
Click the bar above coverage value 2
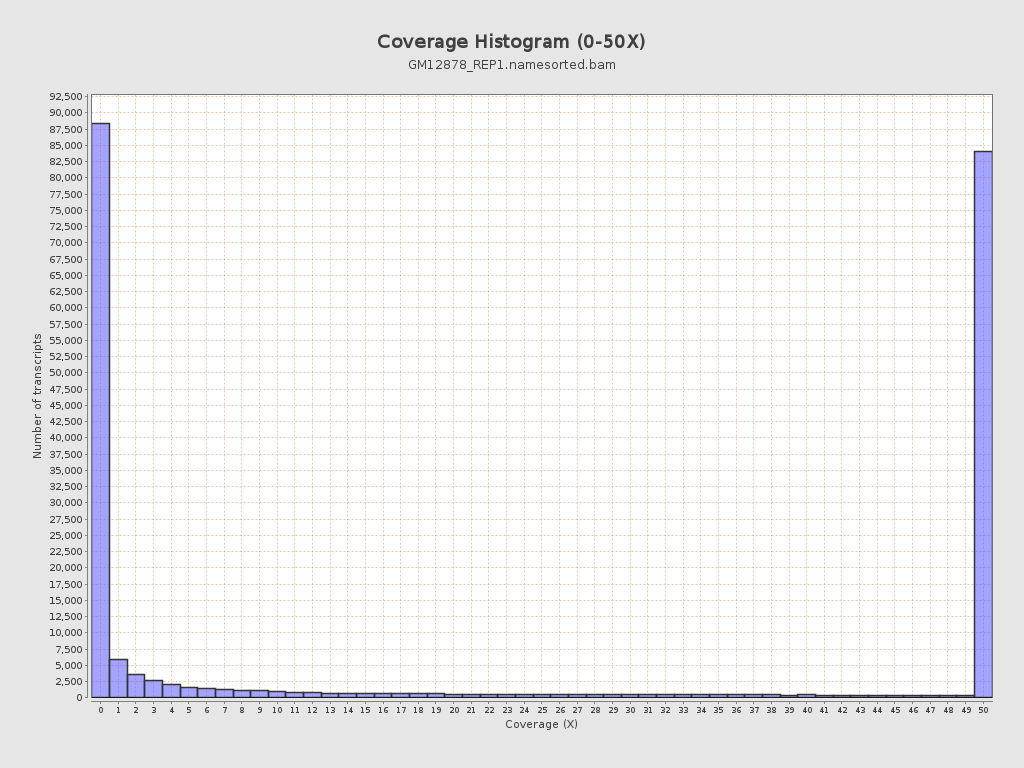(135, 685)
